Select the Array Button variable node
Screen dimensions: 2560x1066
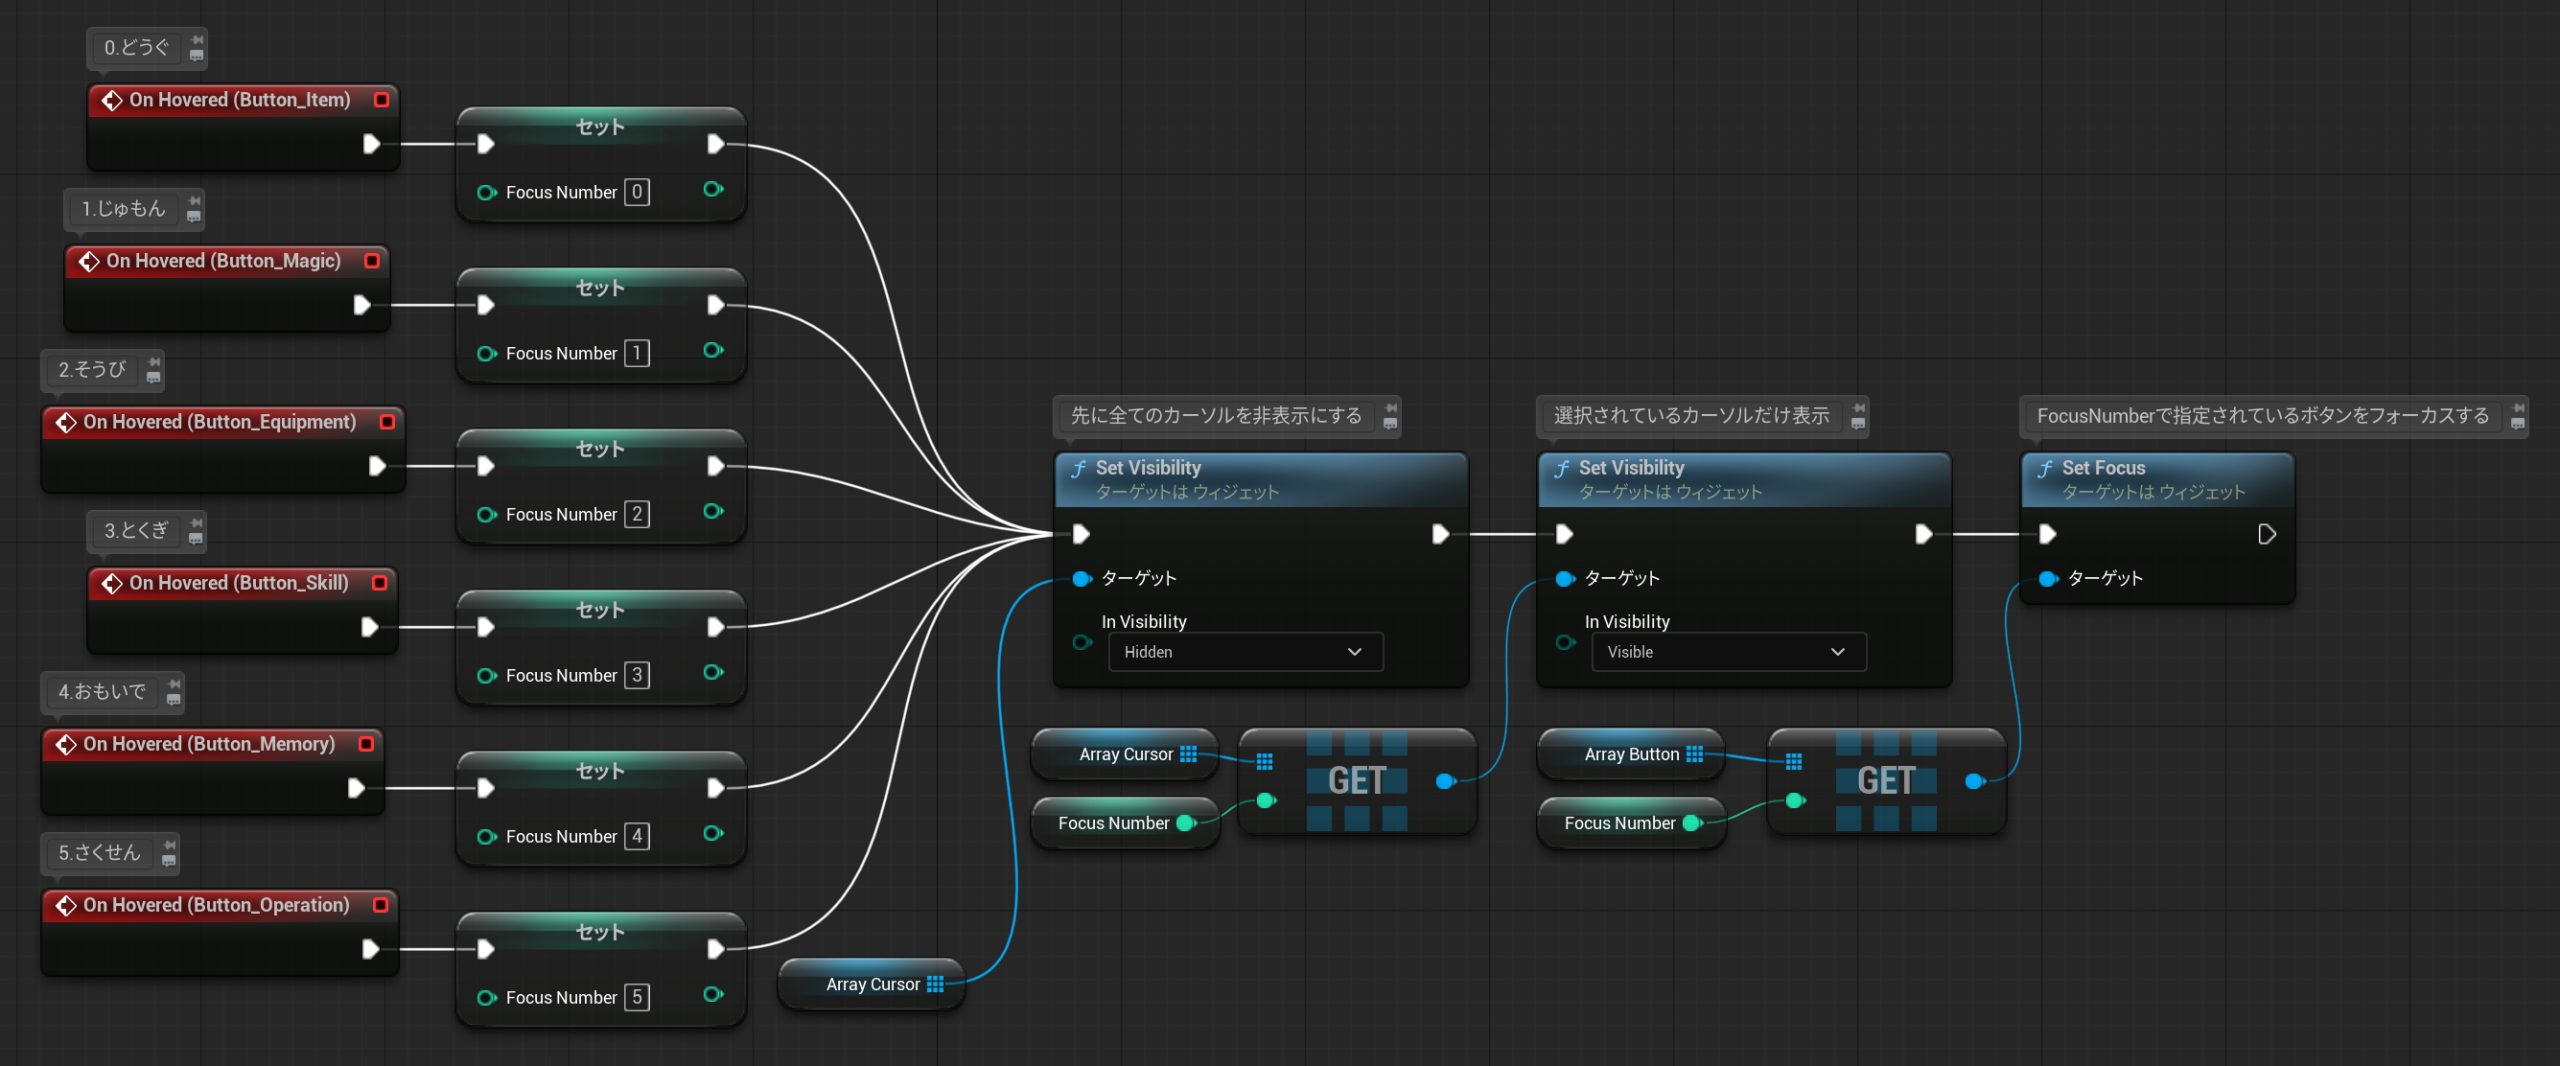pyautogui.click(x=1630, y=755)
